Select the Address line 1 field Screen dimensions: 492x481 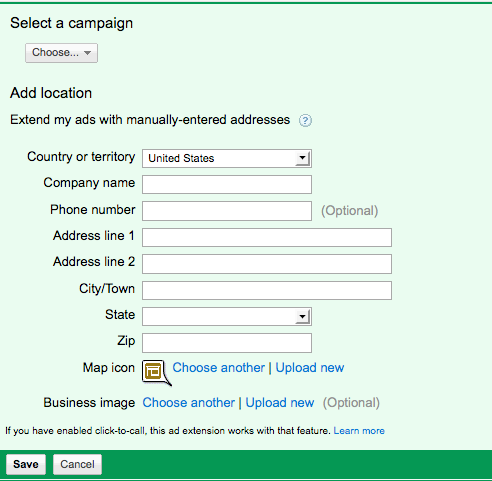267,237
